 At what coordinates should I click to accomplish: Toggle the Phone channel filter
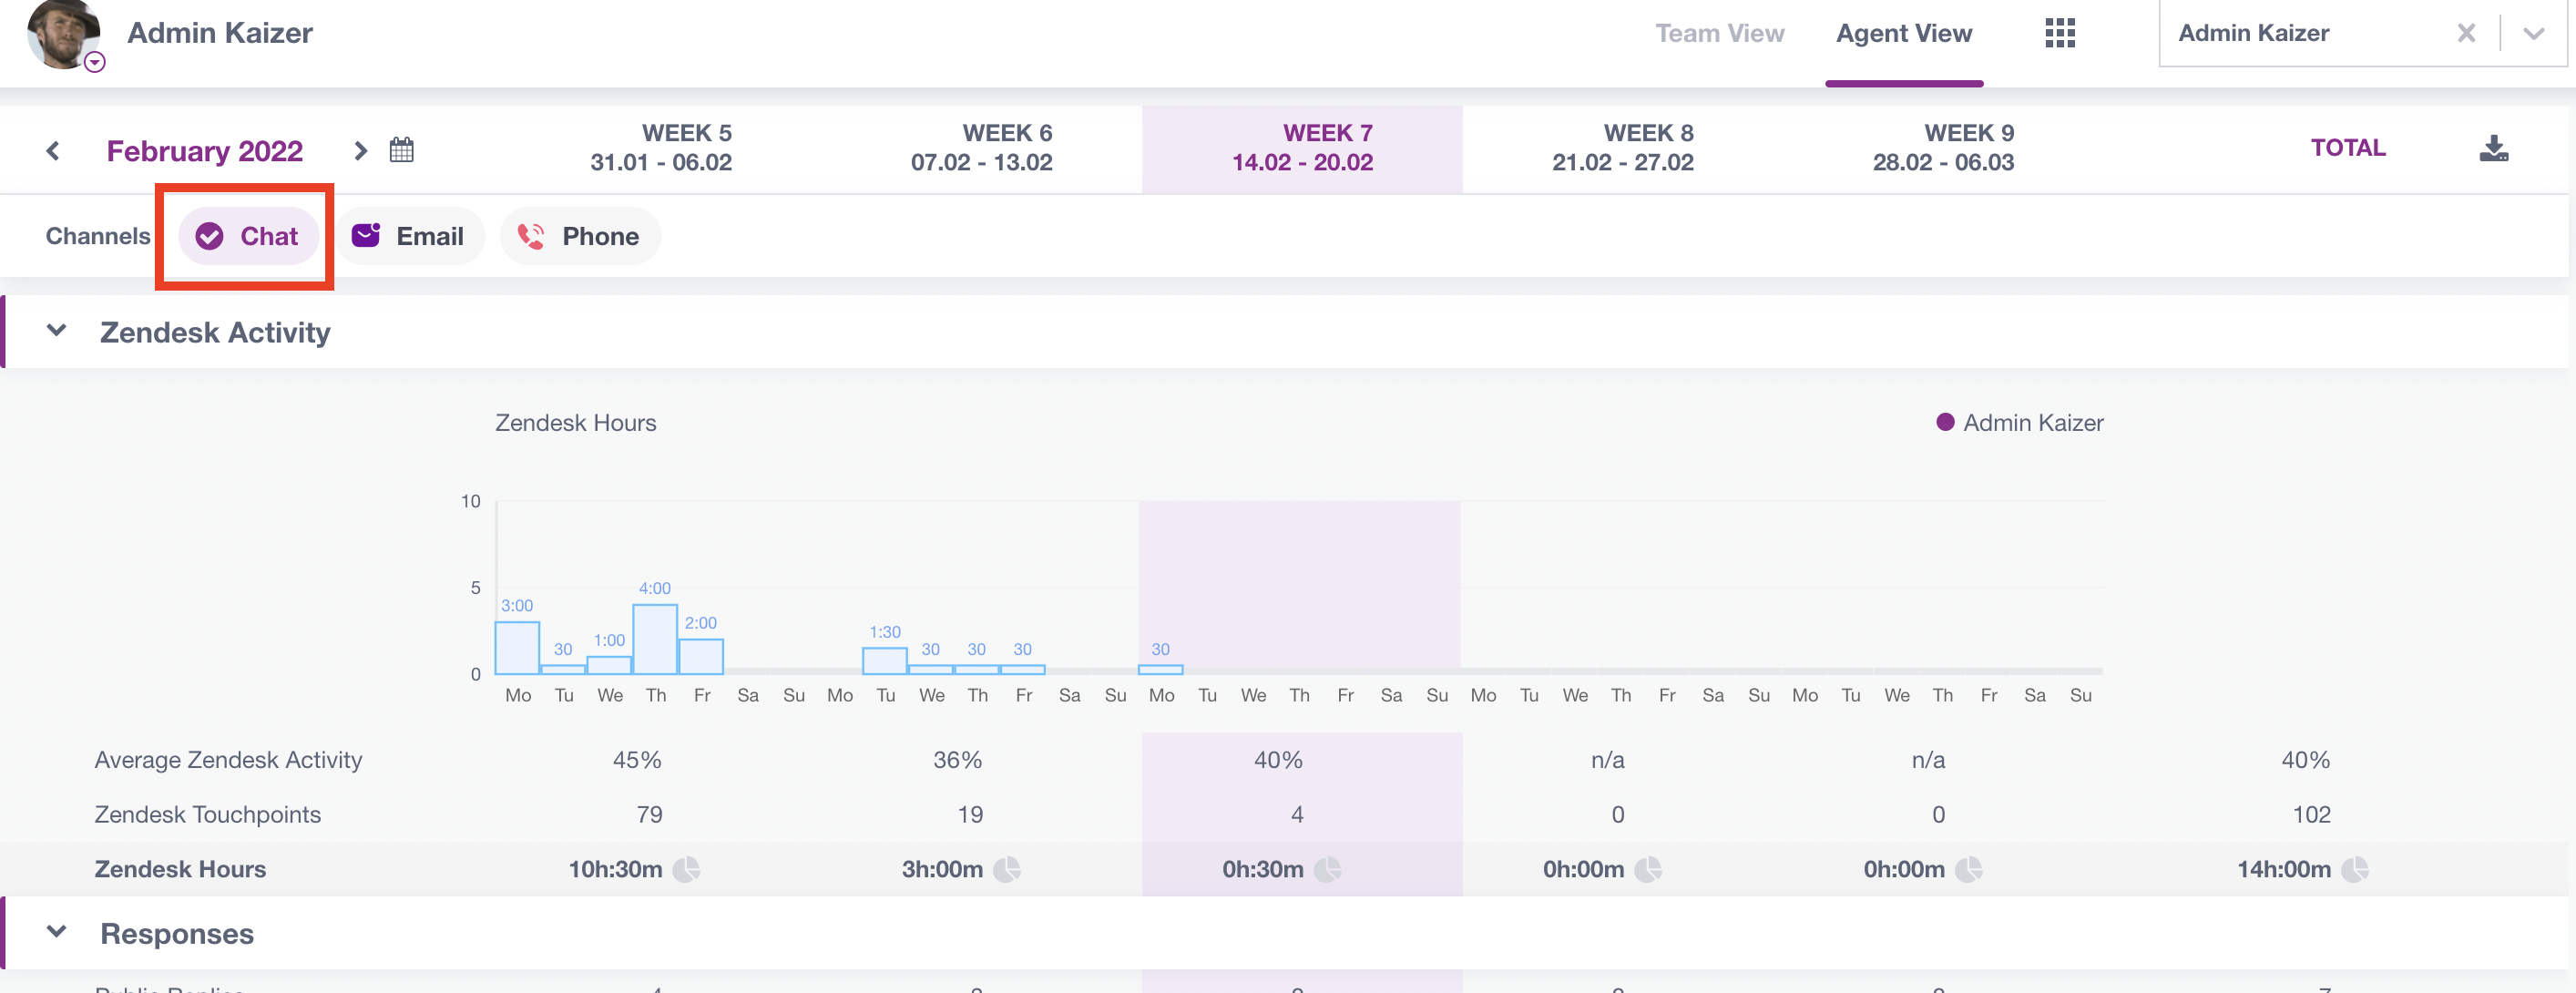580,236
